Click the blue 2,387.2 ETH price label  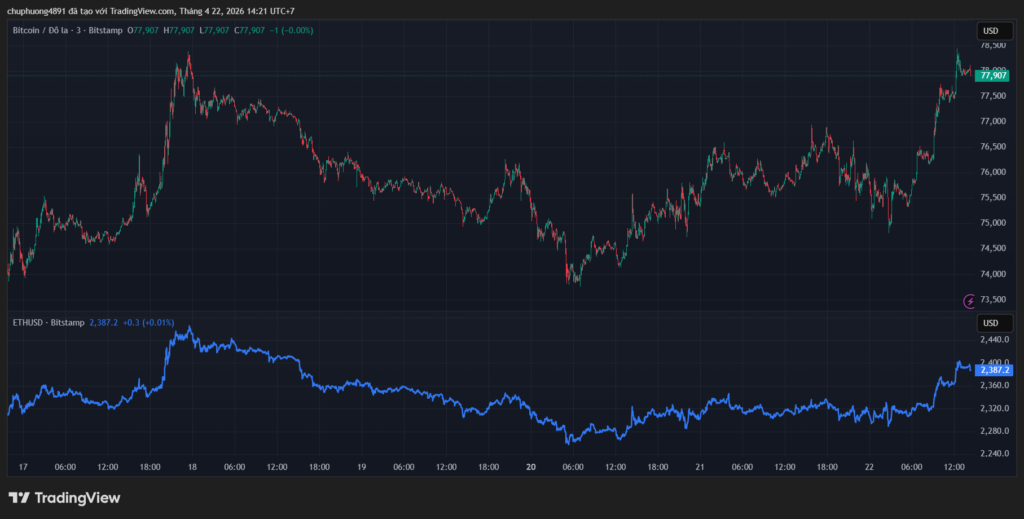click(x=996, y=370)
